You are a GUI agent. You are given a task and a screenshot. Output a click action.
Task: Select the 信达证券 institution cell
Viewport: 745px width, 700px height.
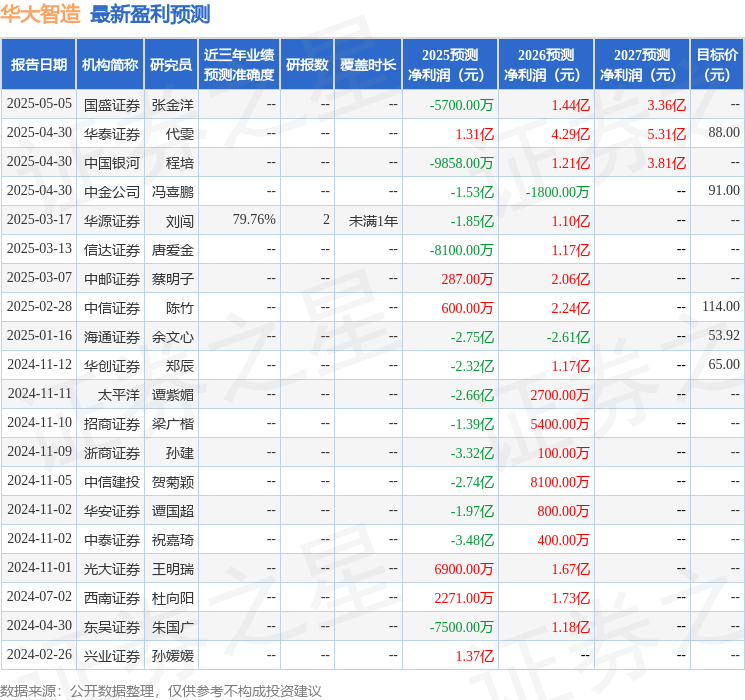click(x=112, y=250)
